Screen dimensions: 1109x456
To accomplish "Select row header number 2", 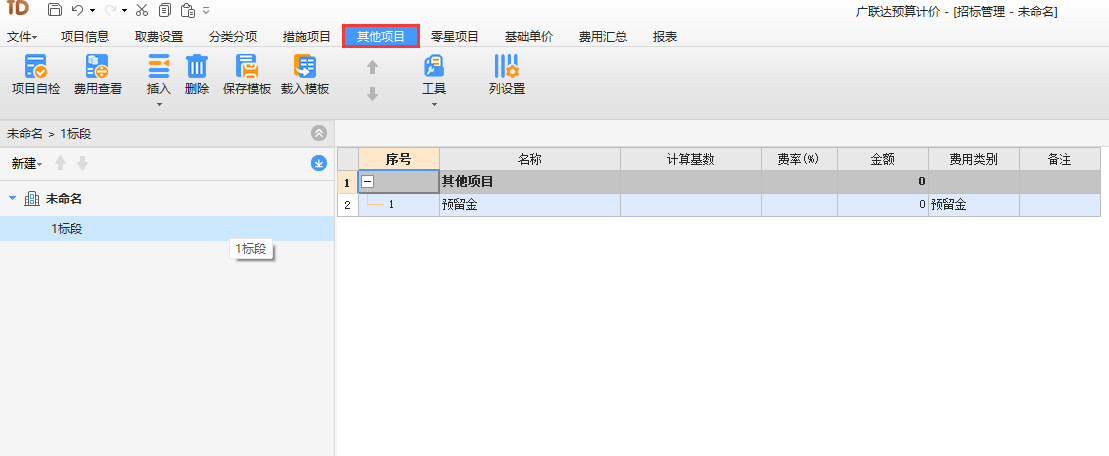I will click(x=347, y=205).
